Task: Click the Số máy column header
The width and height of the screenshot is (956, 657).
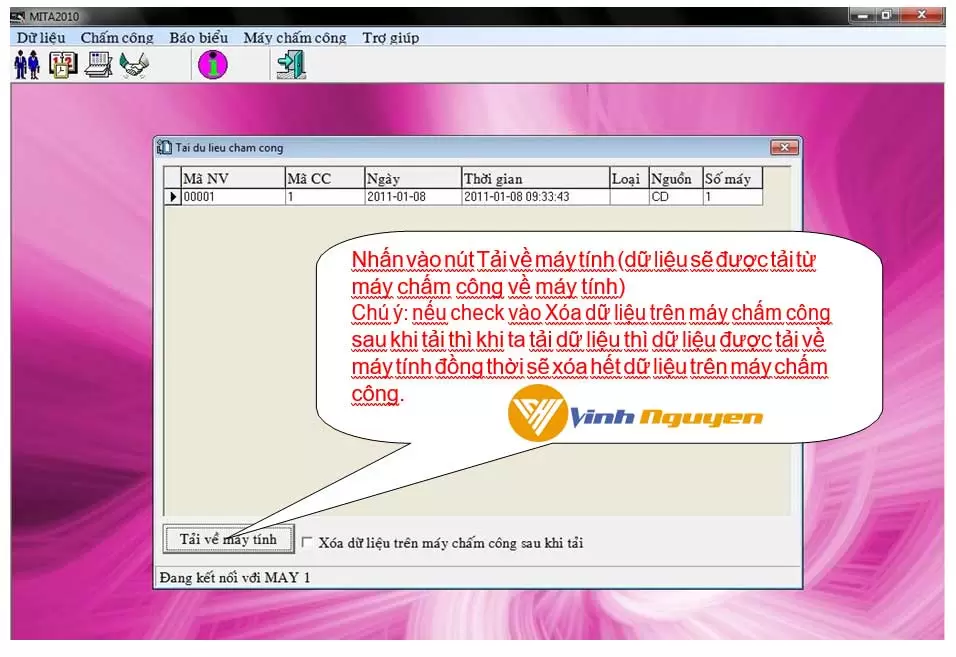Action: coord(733,178)
